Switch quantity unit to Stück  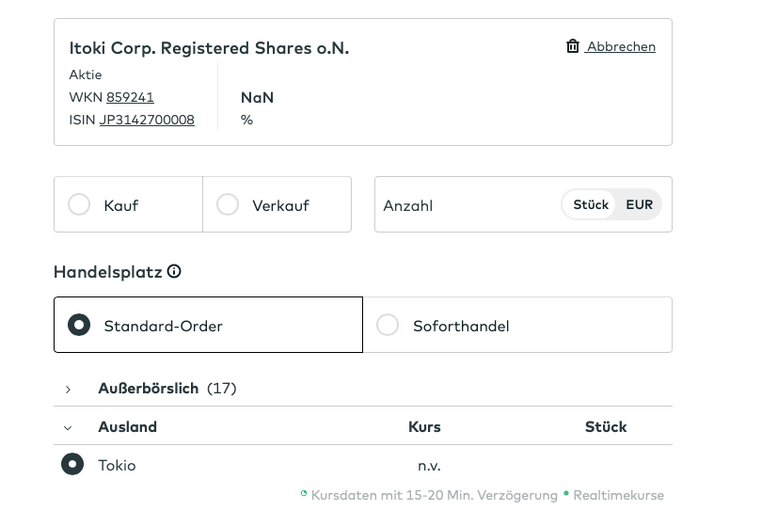pos(591,205)
